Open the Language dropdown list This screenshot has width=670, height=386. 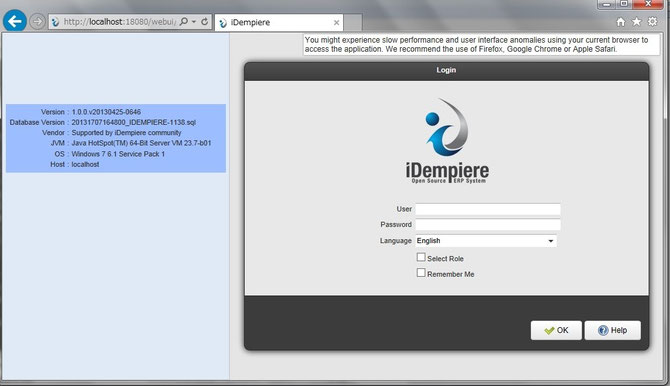pyautogui.click(x=551, y=241)
